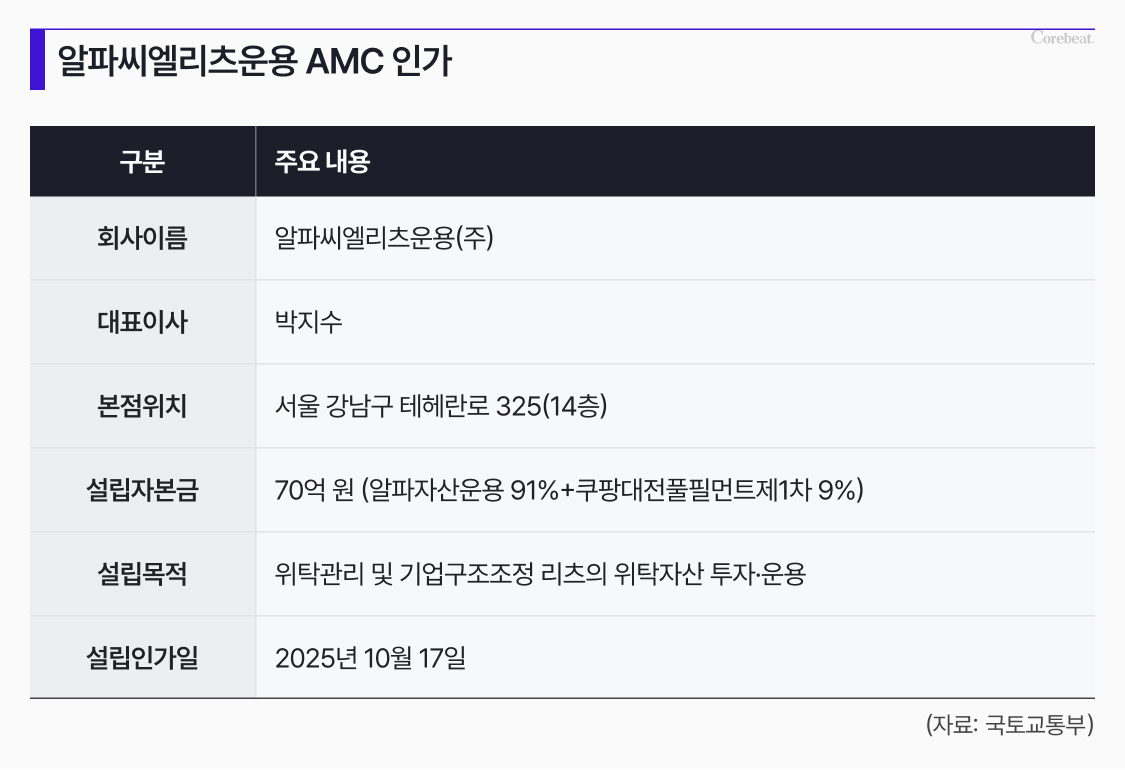Click the 쿠팡대전풀필먼트제1차 9% shareholder text
Viewport: 1125px width, 770px height.
(713, 491)
